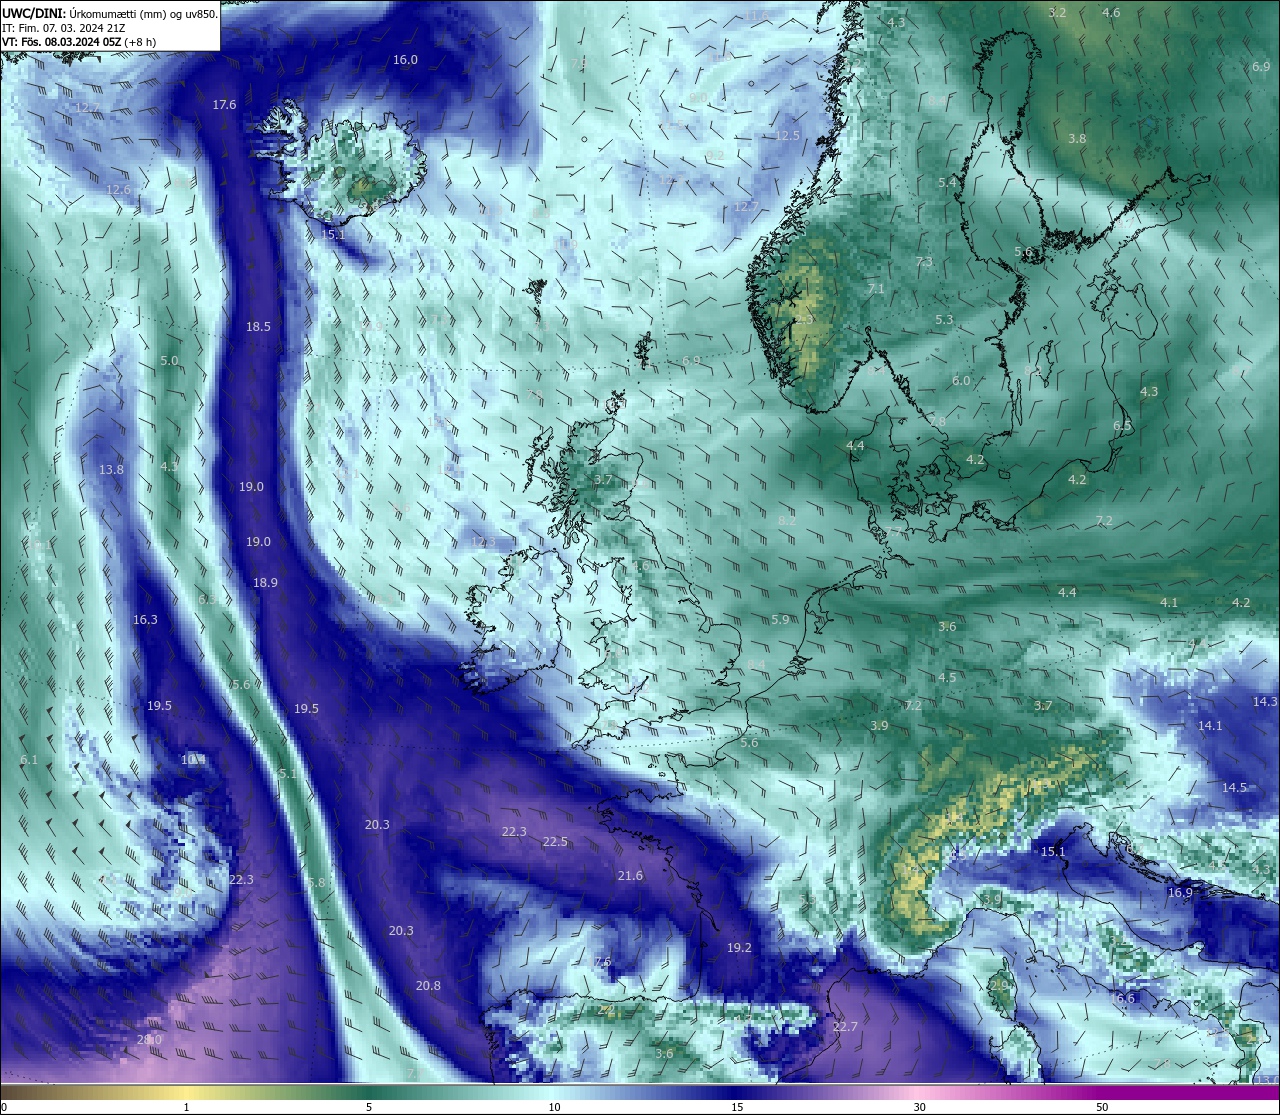
Task: Click the 2.9 value near Corsica
Action: [999, 986]
